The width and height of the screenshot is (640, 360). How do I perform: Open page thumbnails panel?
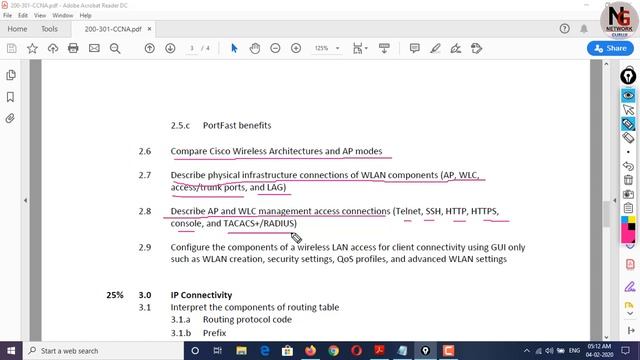tap(11, 75)
